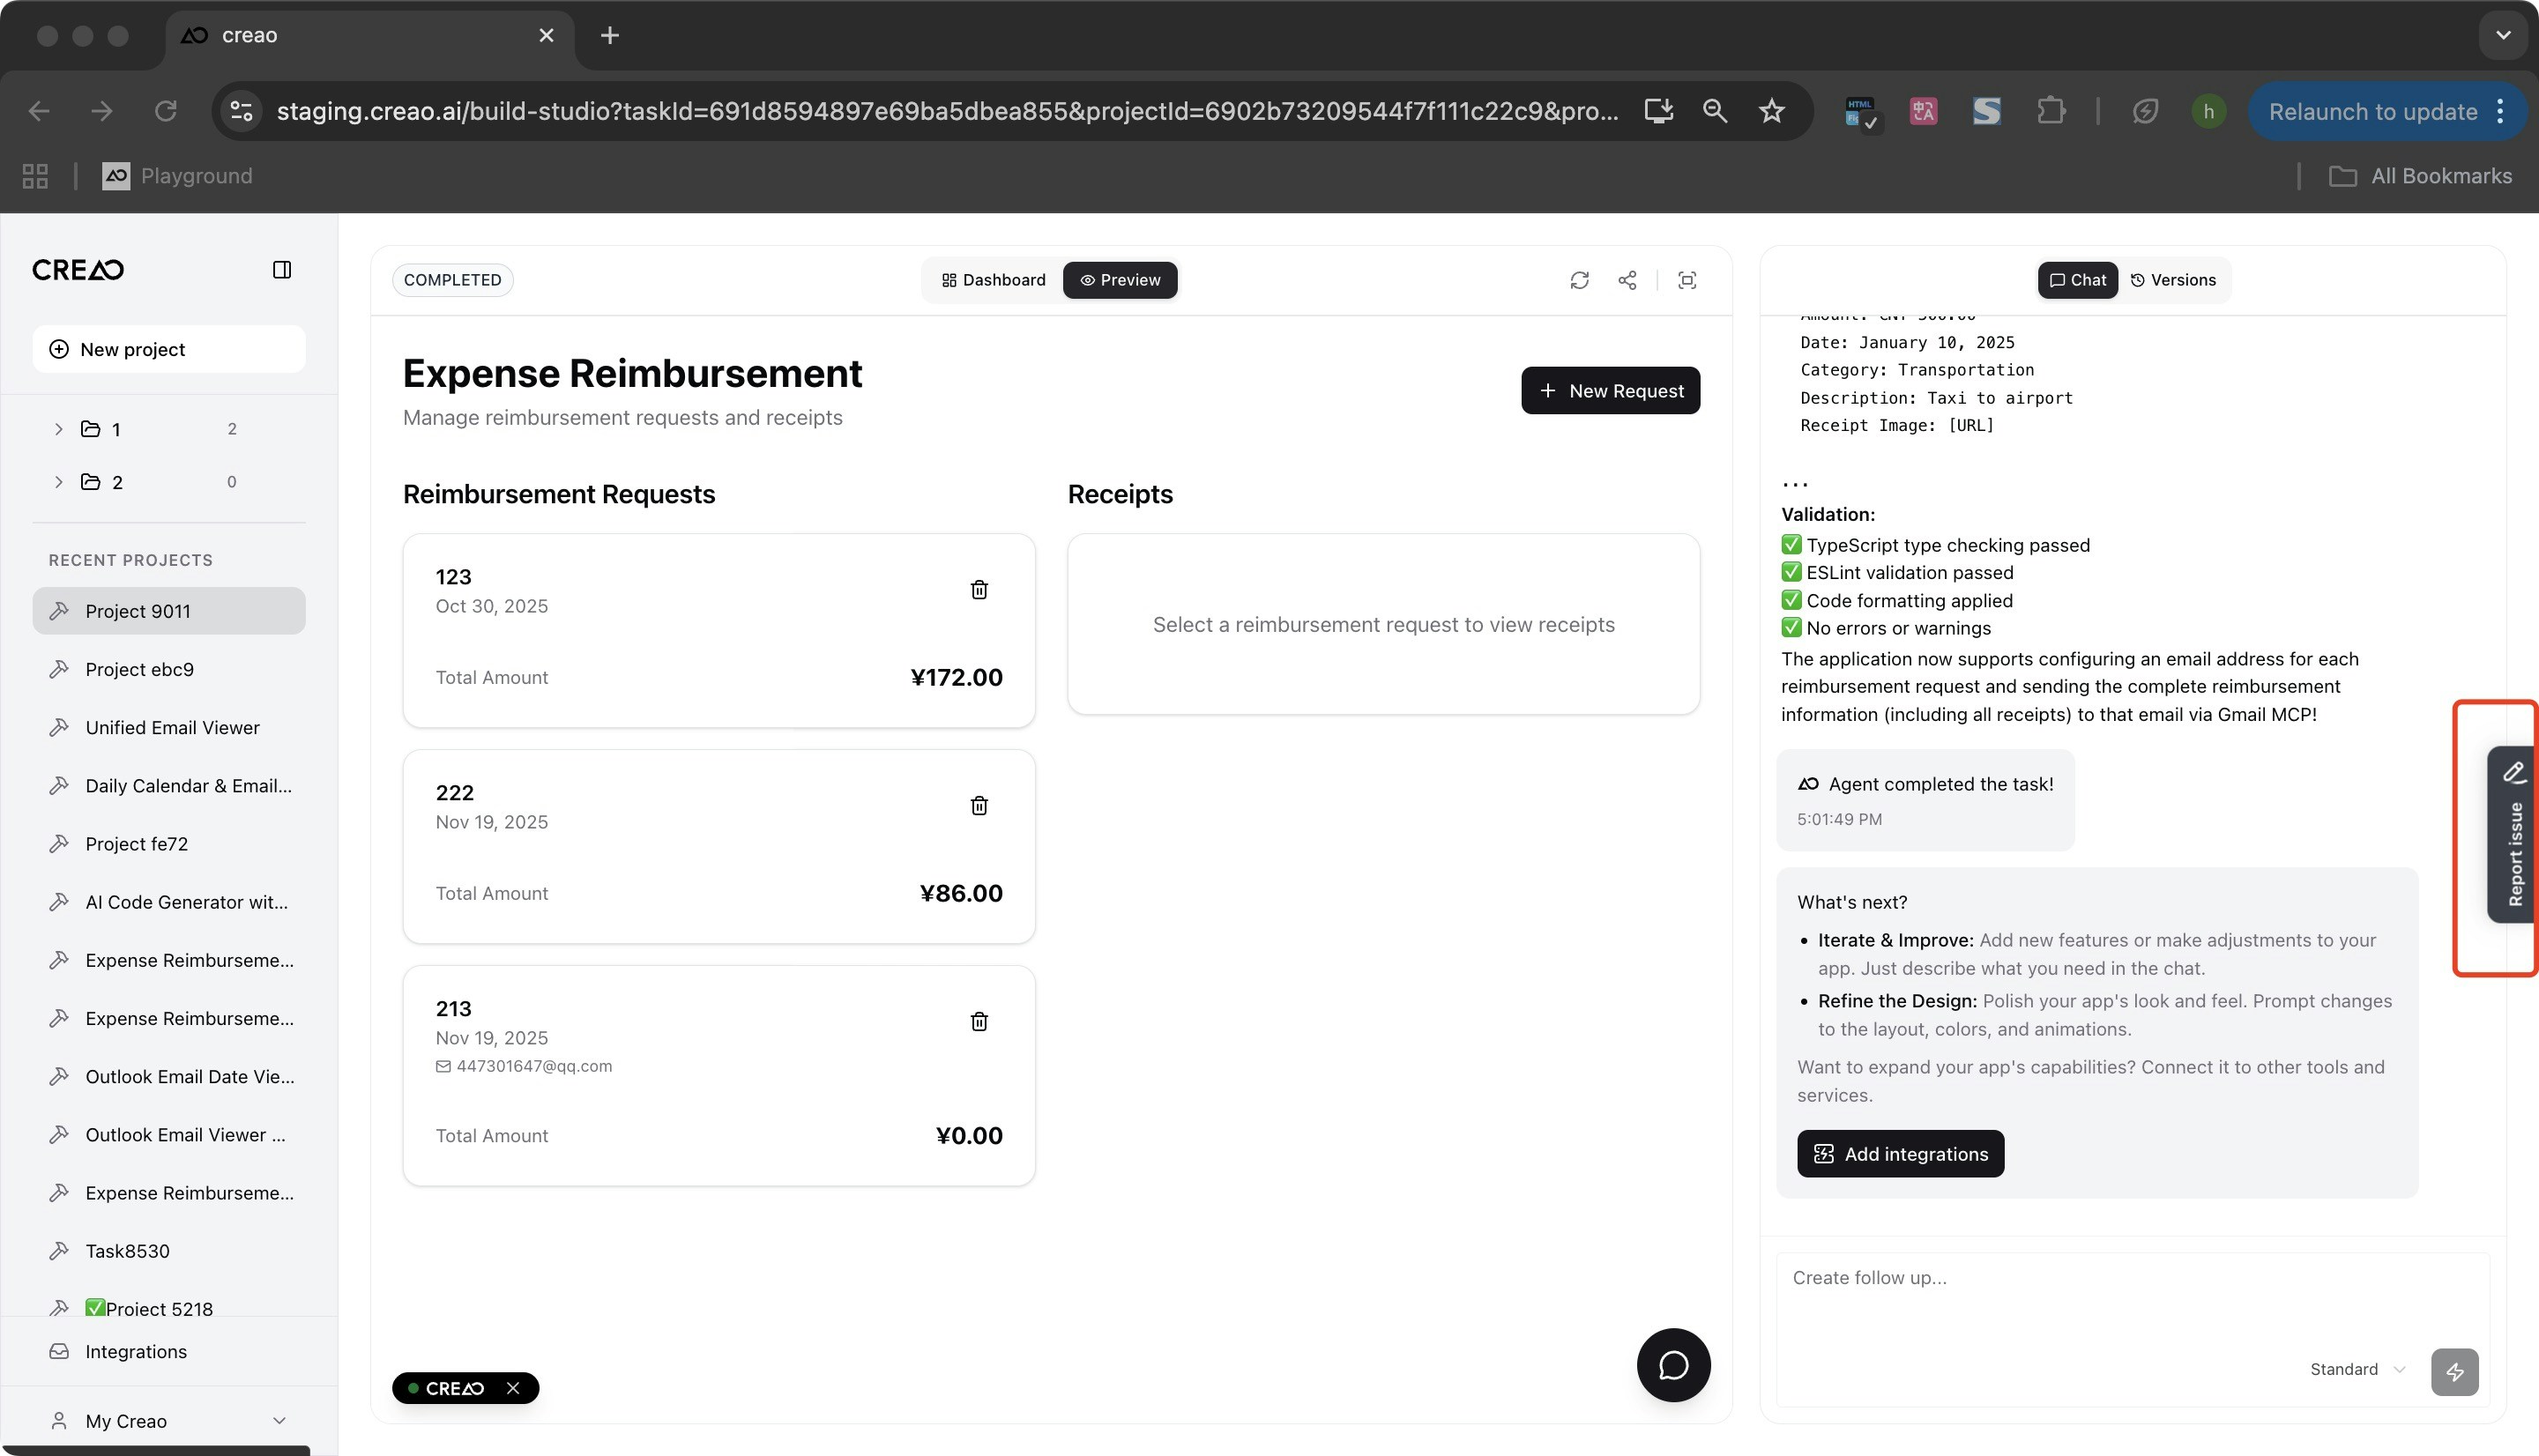
Task: Click the share icon in the preview toolbar
Action: click(1627, 280)
